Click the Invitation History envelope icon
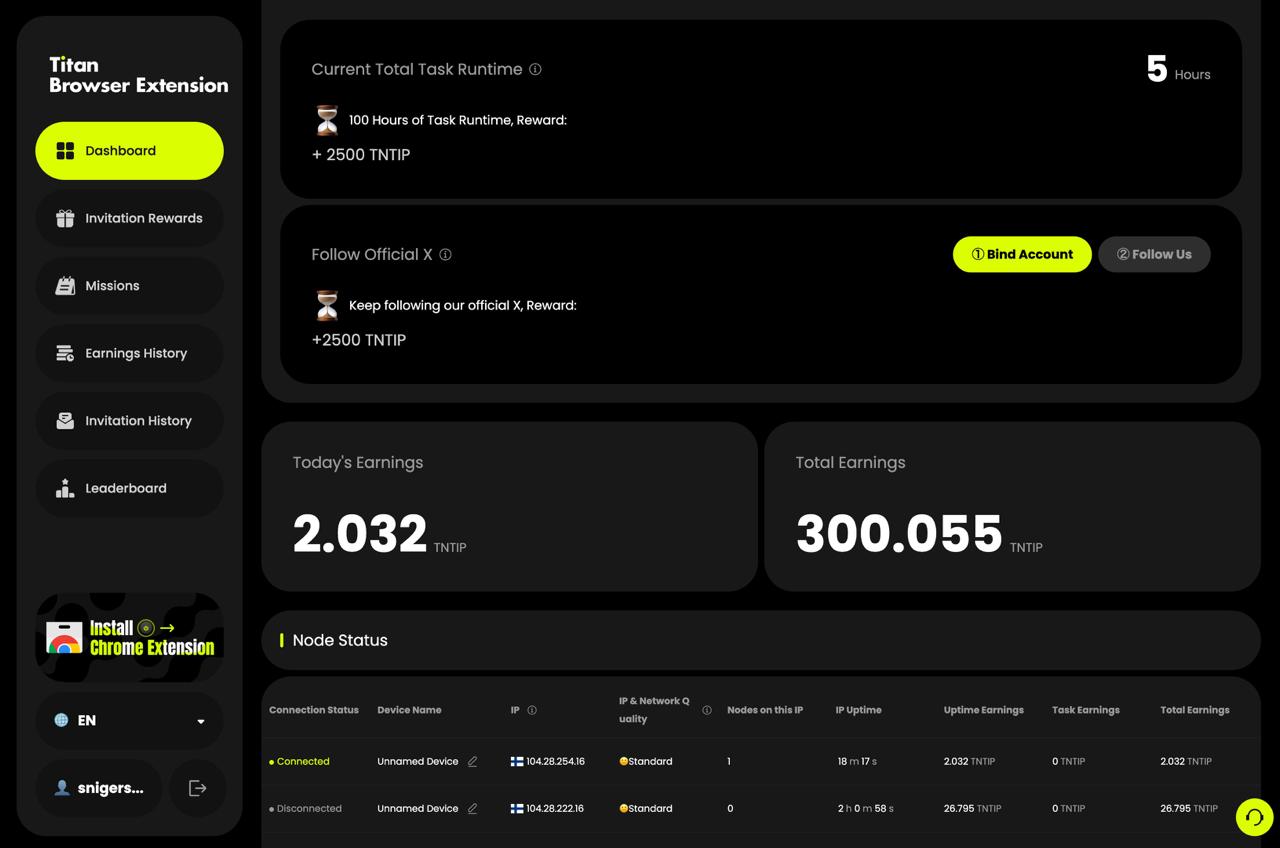The image size is (1280, 848). (x=65, y=421)
